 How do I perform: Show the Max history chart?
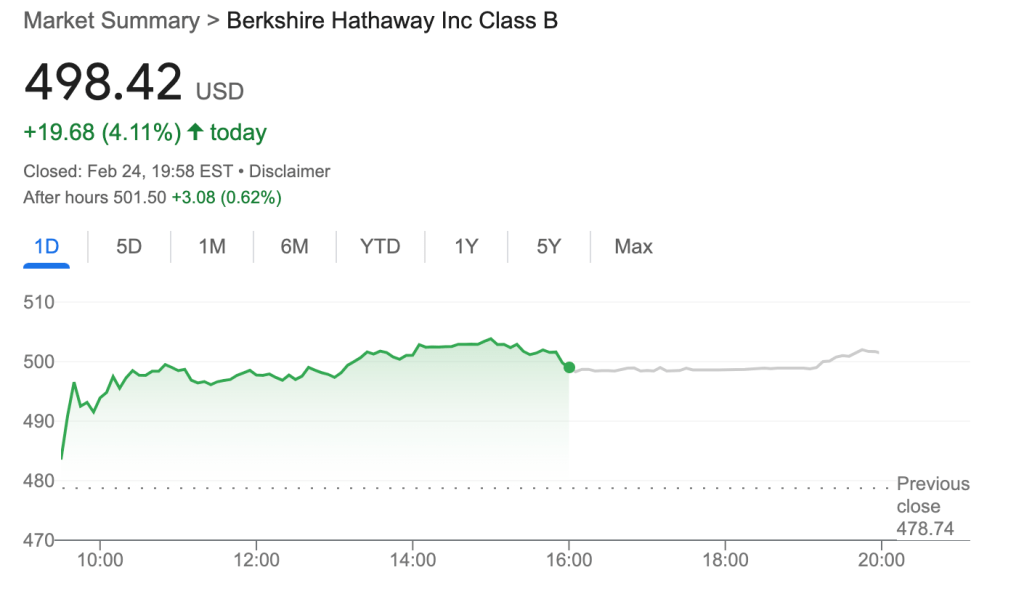(x=633, y=247)
